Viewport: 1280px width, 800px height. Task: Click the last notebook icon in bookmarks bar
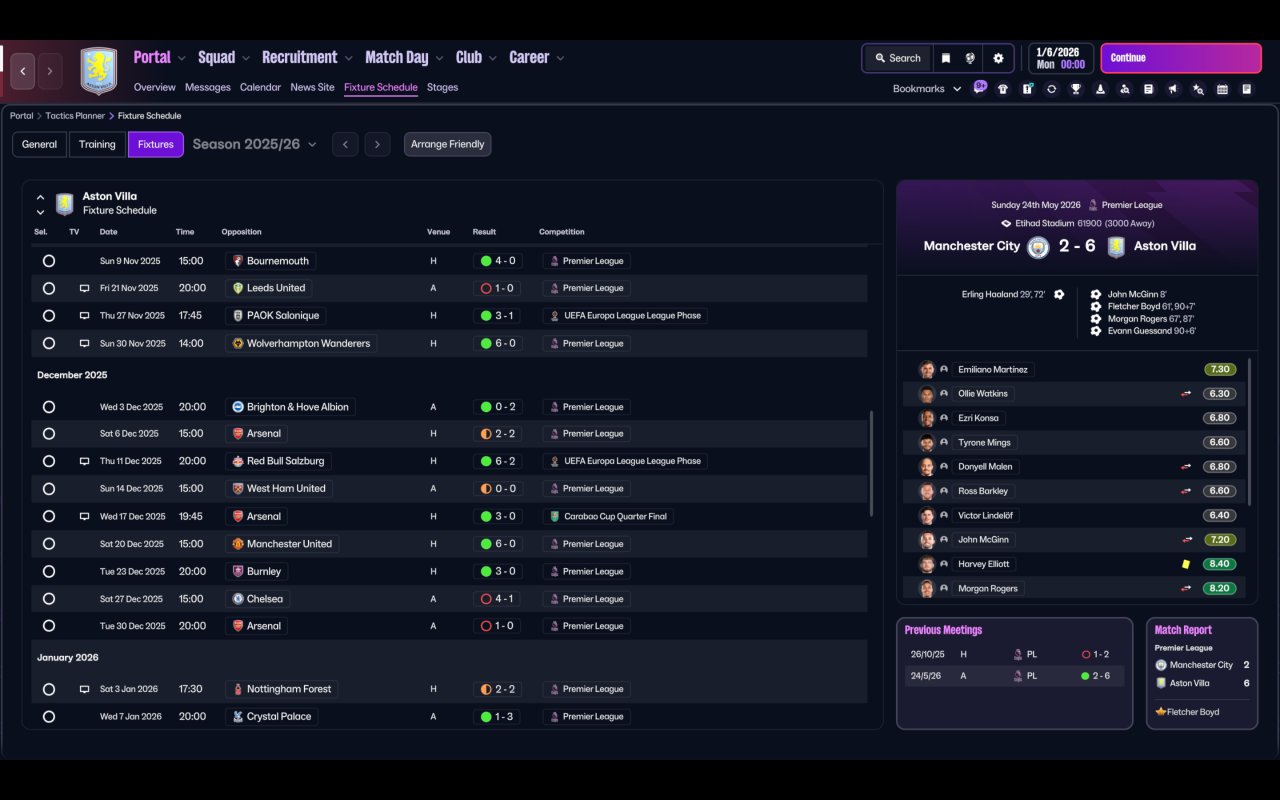tap(1247, 89)
